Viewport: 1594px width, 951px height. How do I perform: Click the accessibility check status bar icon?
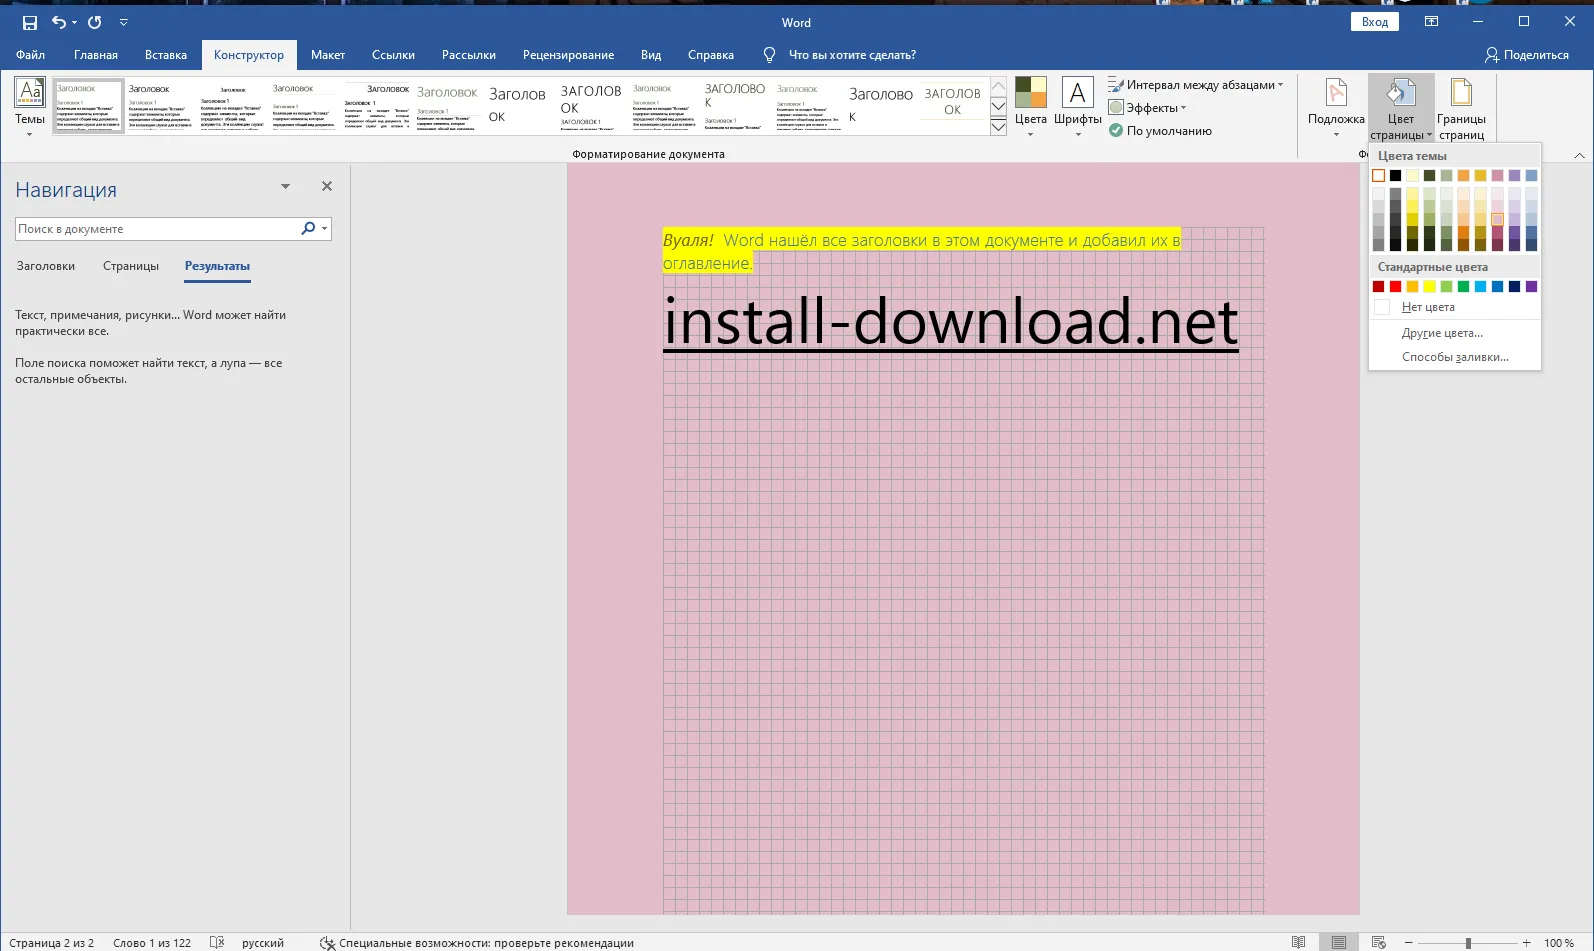tap(327, 943)
